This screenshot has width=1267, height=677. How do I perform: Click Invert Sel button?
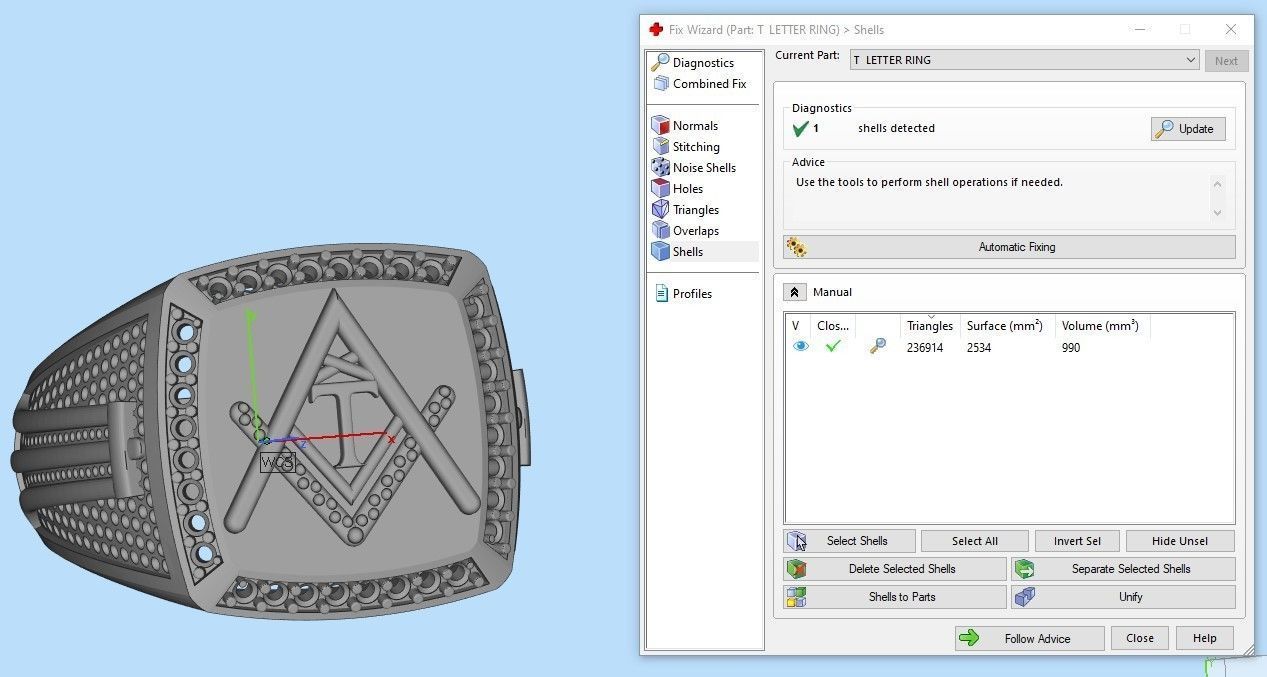[1077, 541]
